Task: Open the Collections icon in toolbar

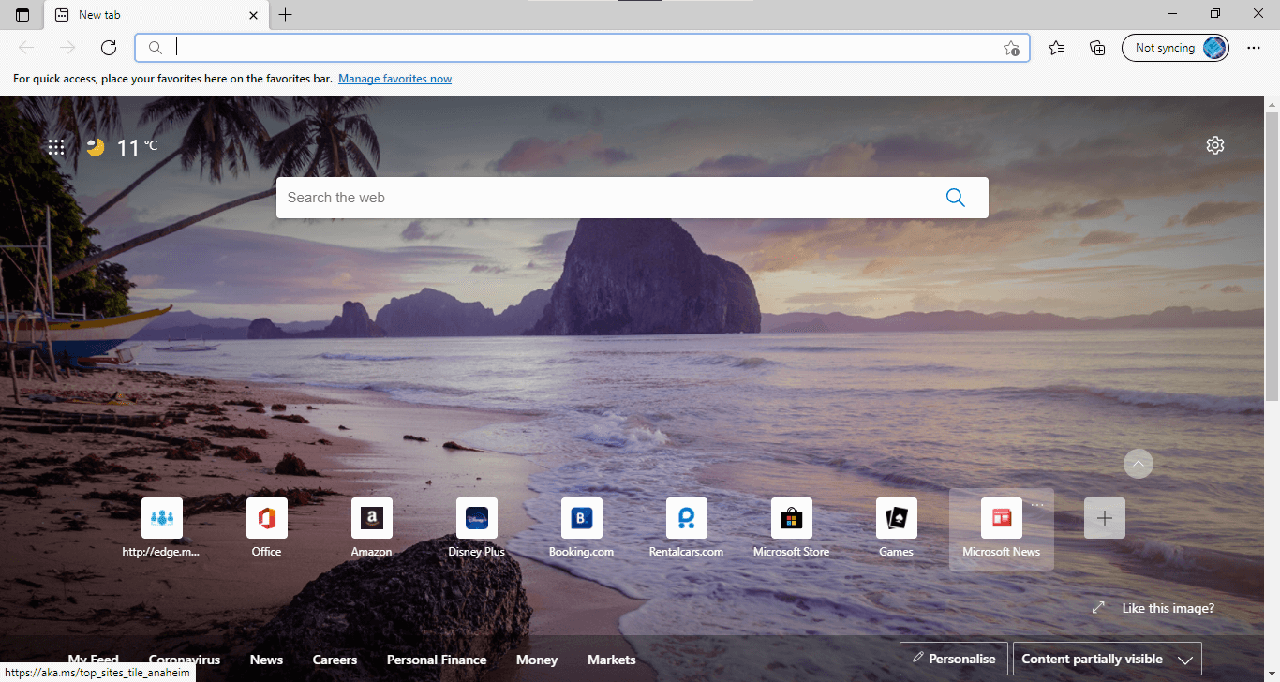Action: coord(1097,48)
